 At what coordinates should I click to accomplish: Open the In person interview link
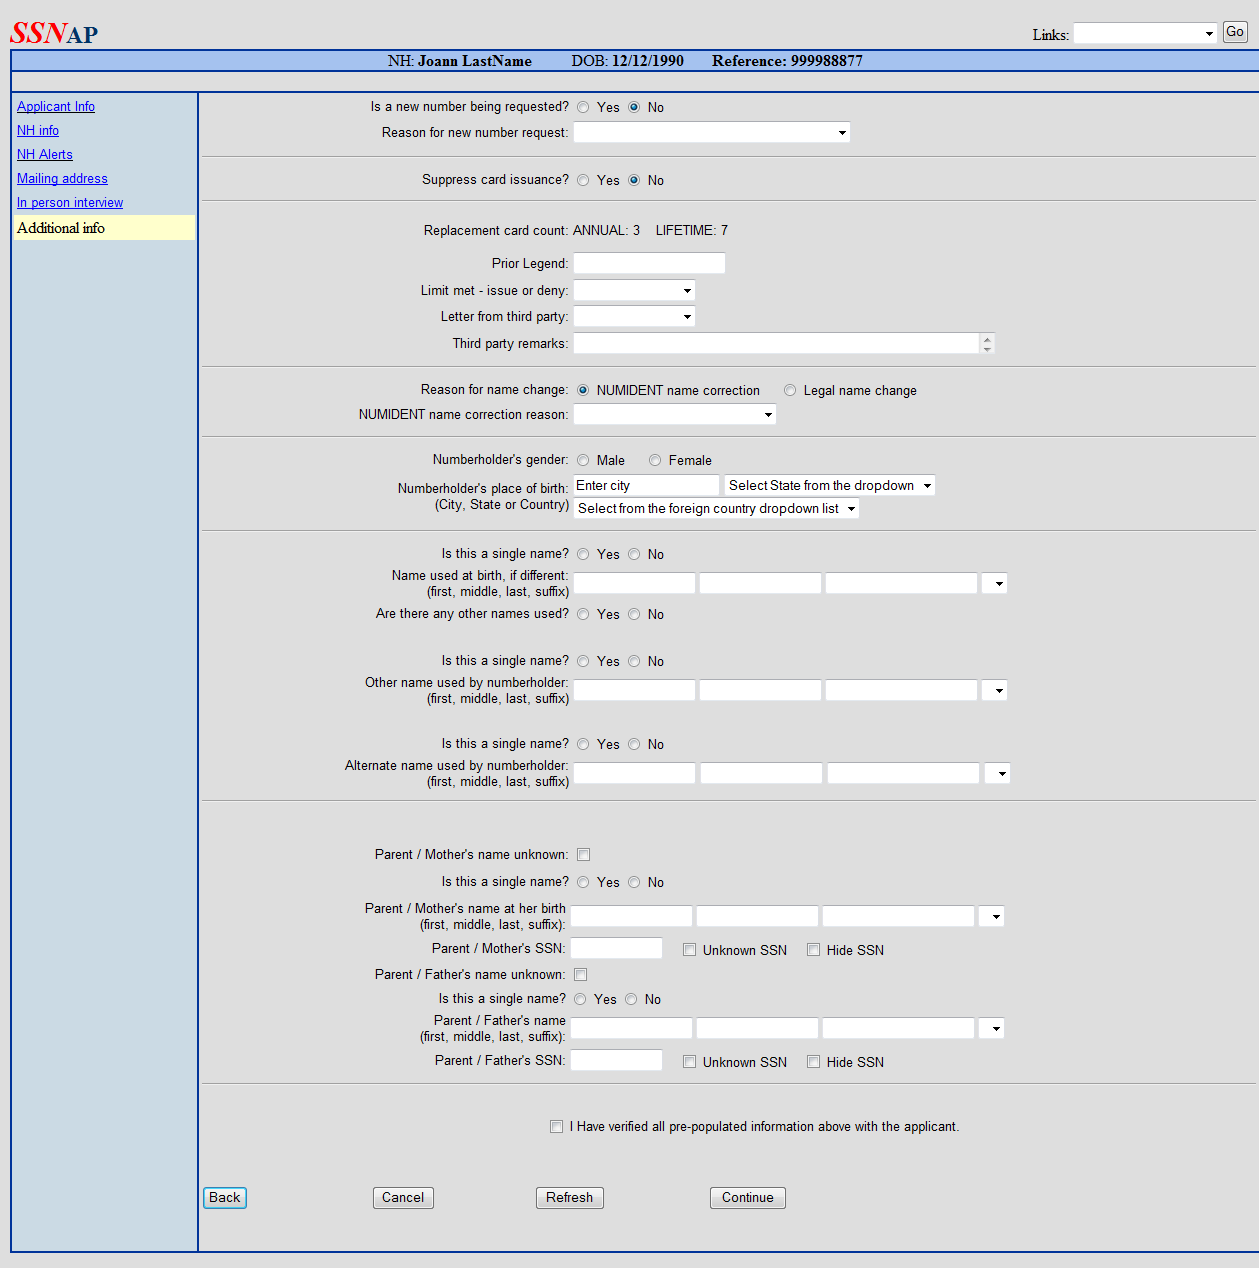70,203
